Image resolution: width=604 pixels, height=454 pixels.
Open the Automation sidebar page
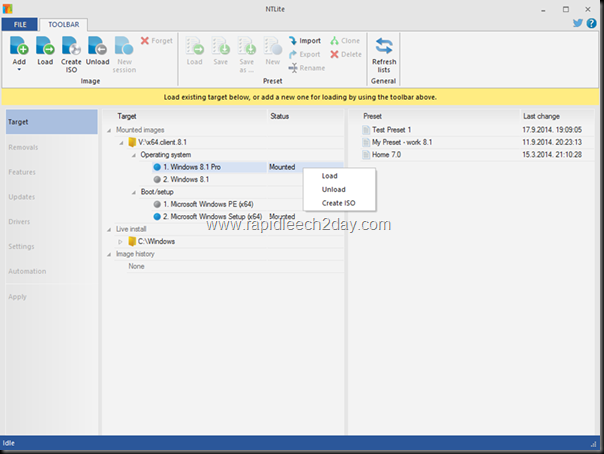pyautogui.click(x=52, y=271)
